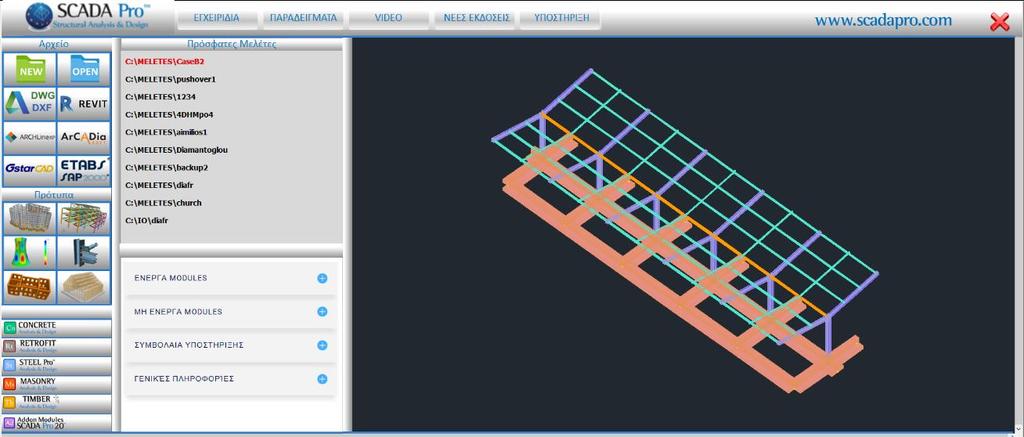Import a model from Revit
1024x437 pixels.
(x=84, y=104)
